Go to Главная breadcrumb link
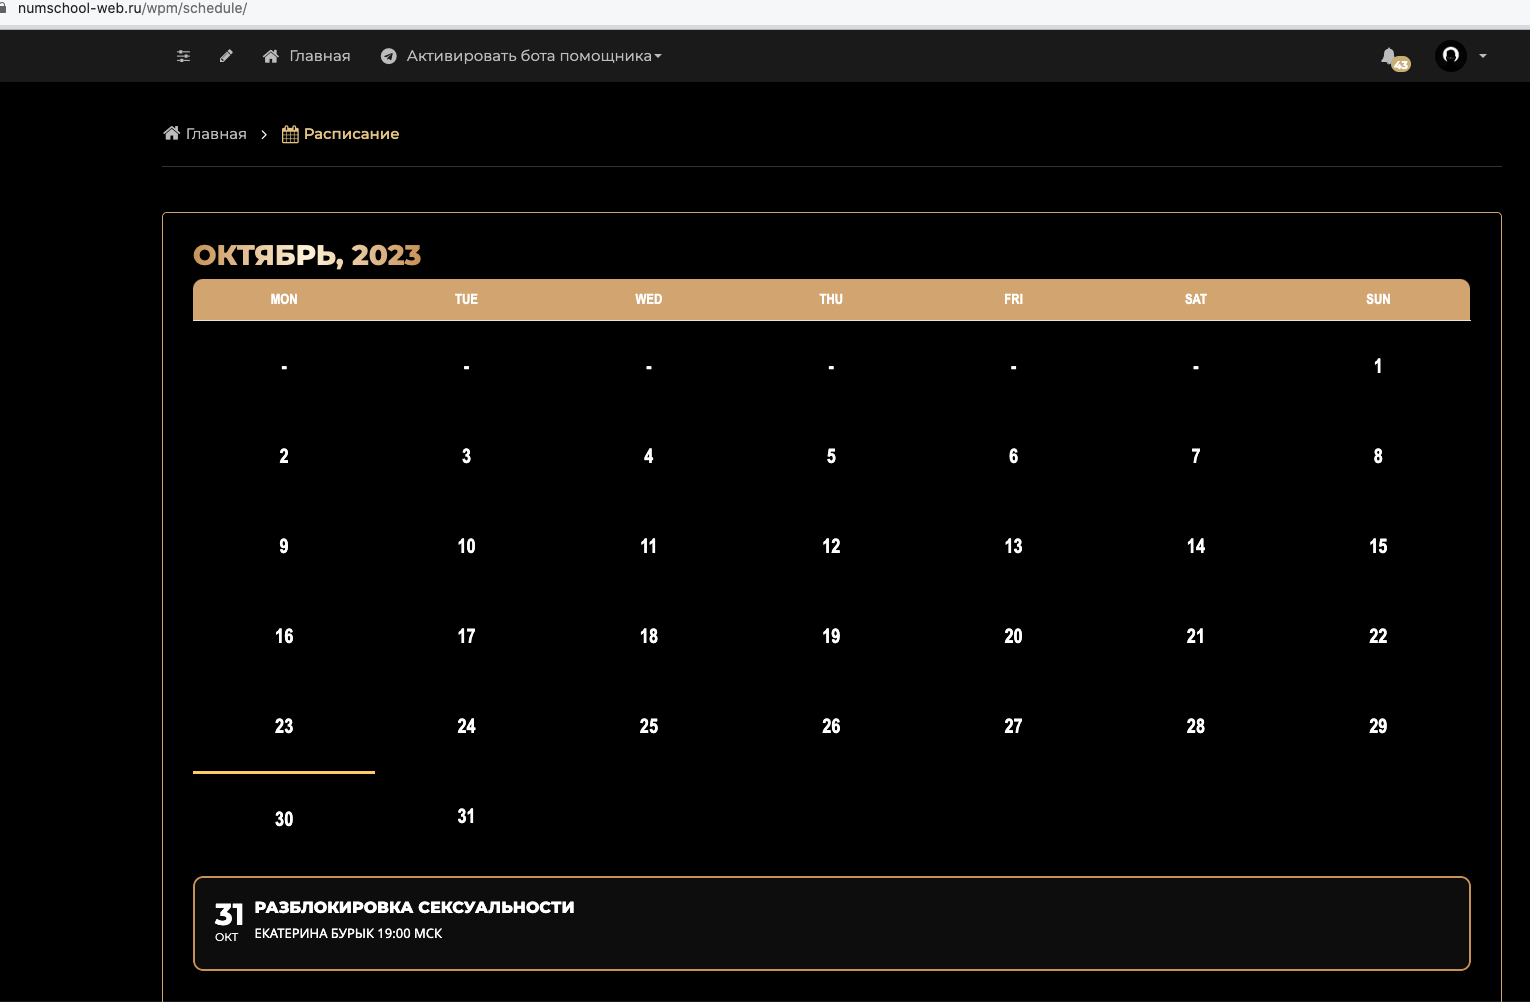Viewport: 1530px width, 1002px height. 216,134
